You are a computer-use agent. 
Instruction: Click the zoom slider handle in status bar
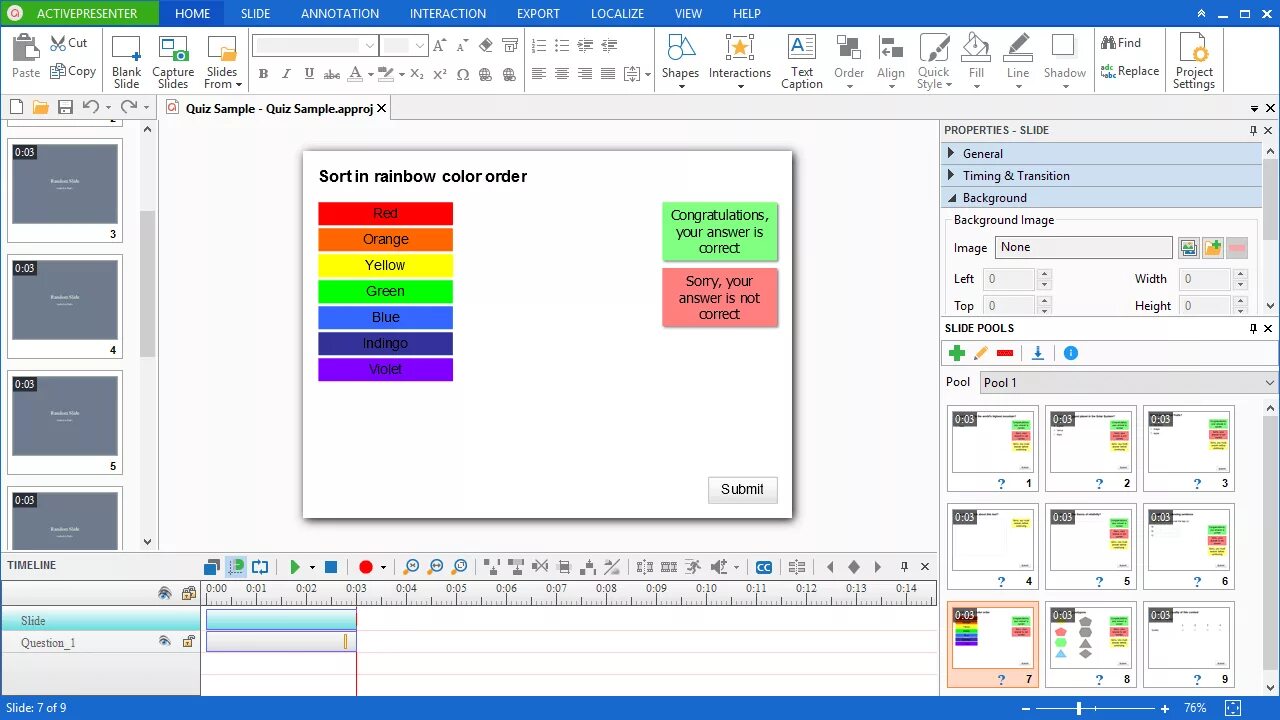click(x=1078, y=708)
